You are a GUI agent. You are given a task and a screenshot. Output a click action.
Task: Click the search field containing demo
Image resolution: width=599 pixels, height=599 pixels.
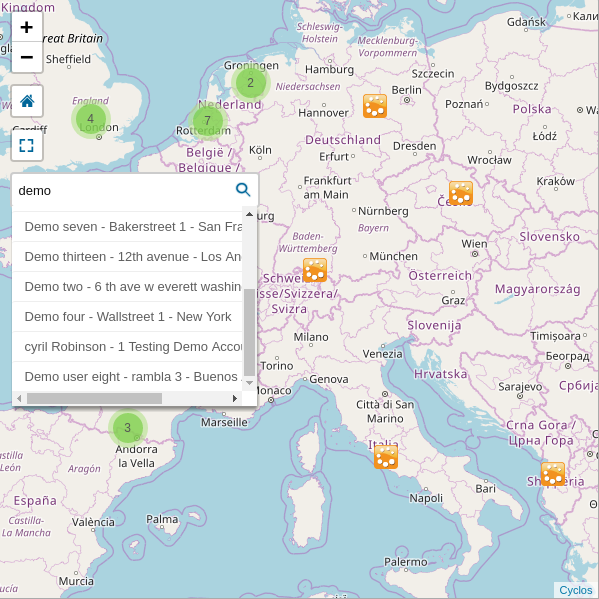124,190
